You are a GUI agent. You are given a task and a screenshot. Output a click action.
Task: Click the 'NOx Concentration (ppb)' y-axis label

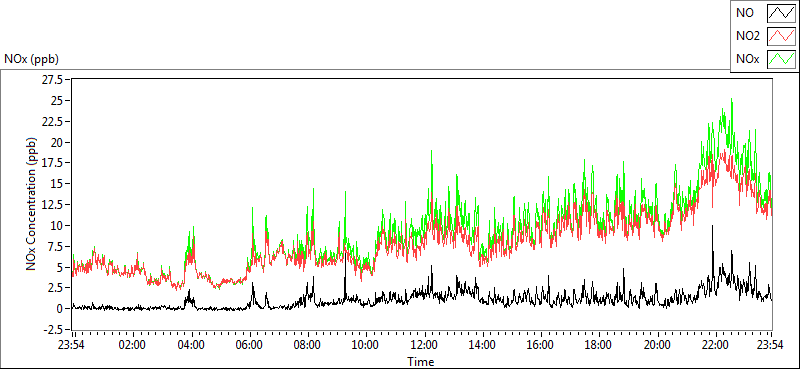(x=32, y=203)
